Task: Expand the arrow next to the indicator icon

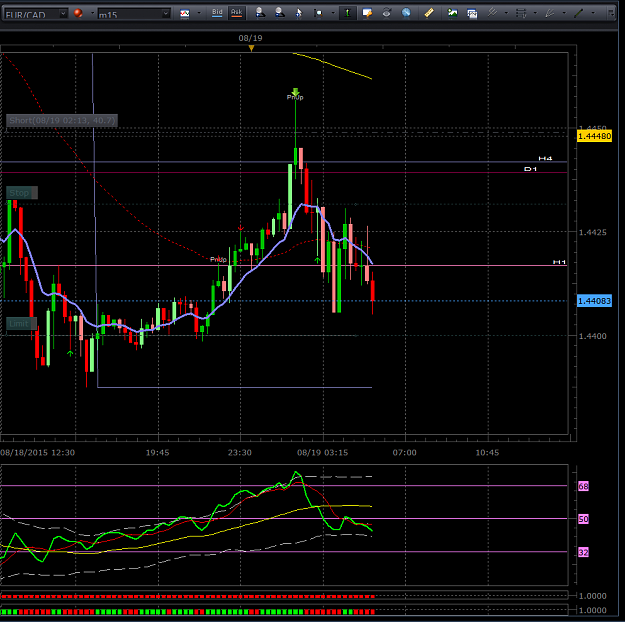Action: coord(199,14)
